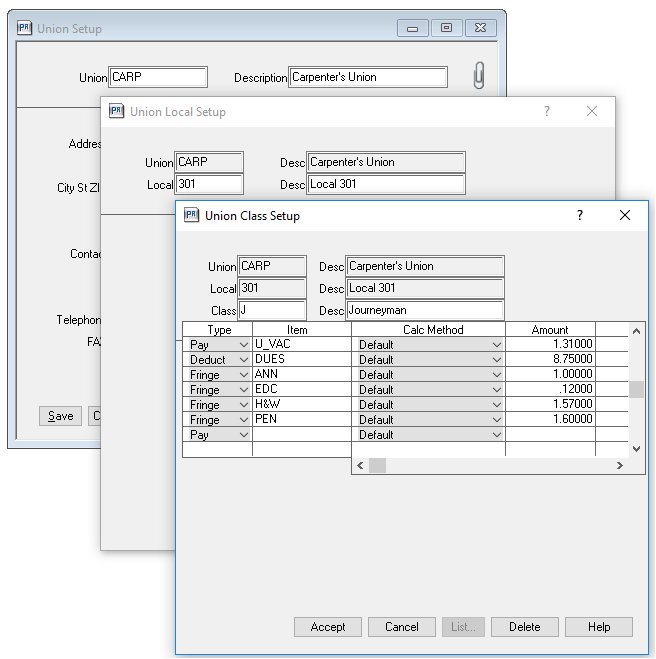Click the Item column header
The image size is (656, 659).
tap(302, 330)
